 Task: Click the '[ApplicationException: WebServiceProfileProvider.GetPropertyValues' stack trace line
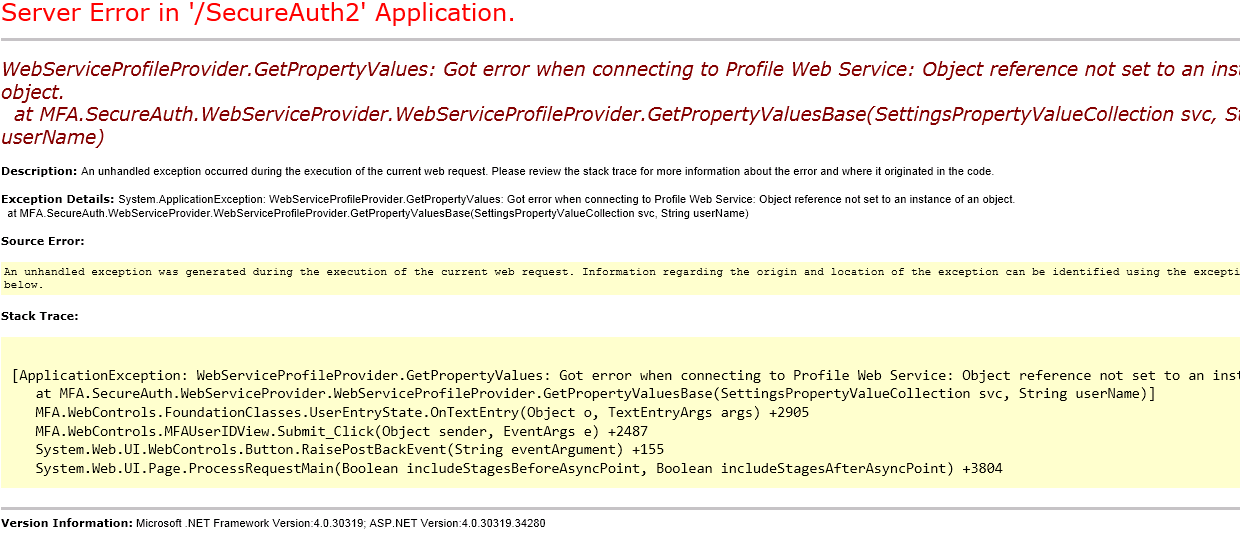(625, 376)
